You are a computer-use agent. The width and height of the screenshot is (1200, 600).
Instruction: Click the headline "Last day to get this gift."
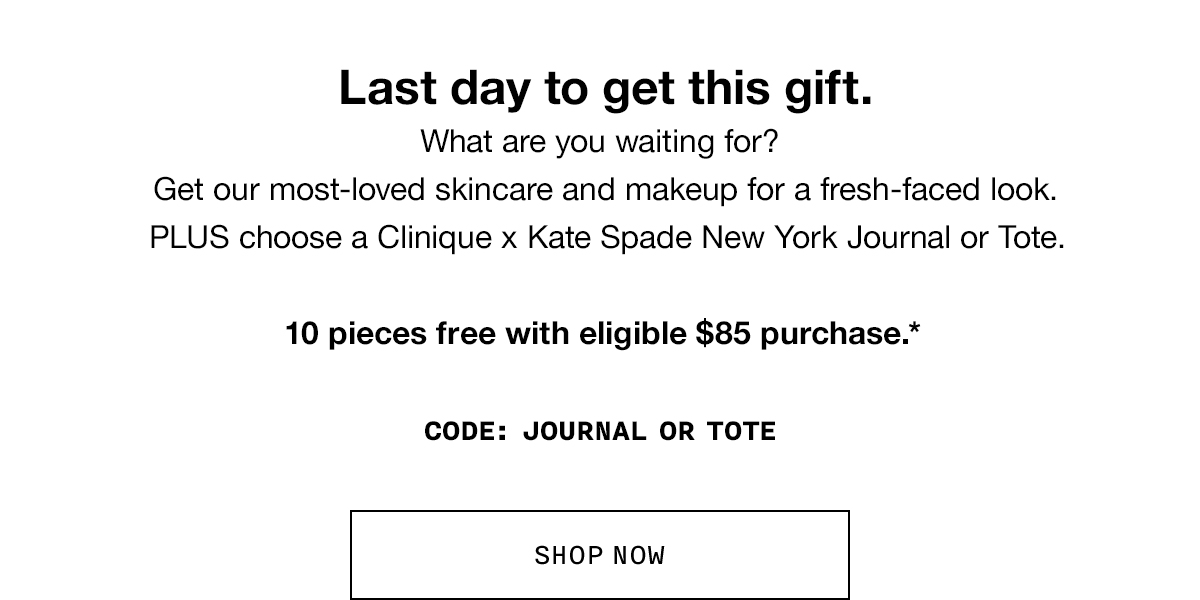tap(606, 89)
